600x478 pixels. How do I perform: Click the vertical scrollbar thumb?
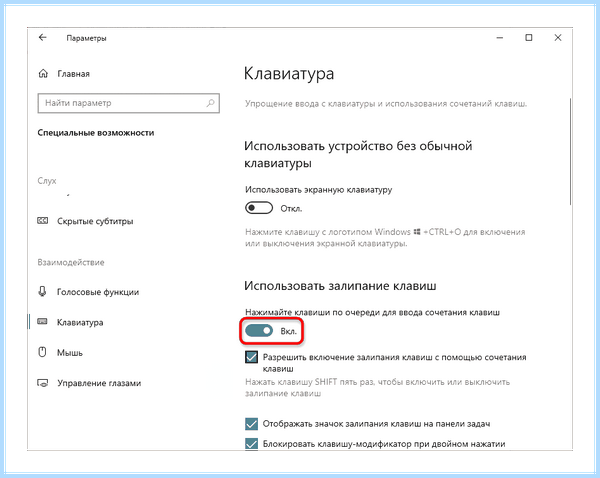[571, 151]
